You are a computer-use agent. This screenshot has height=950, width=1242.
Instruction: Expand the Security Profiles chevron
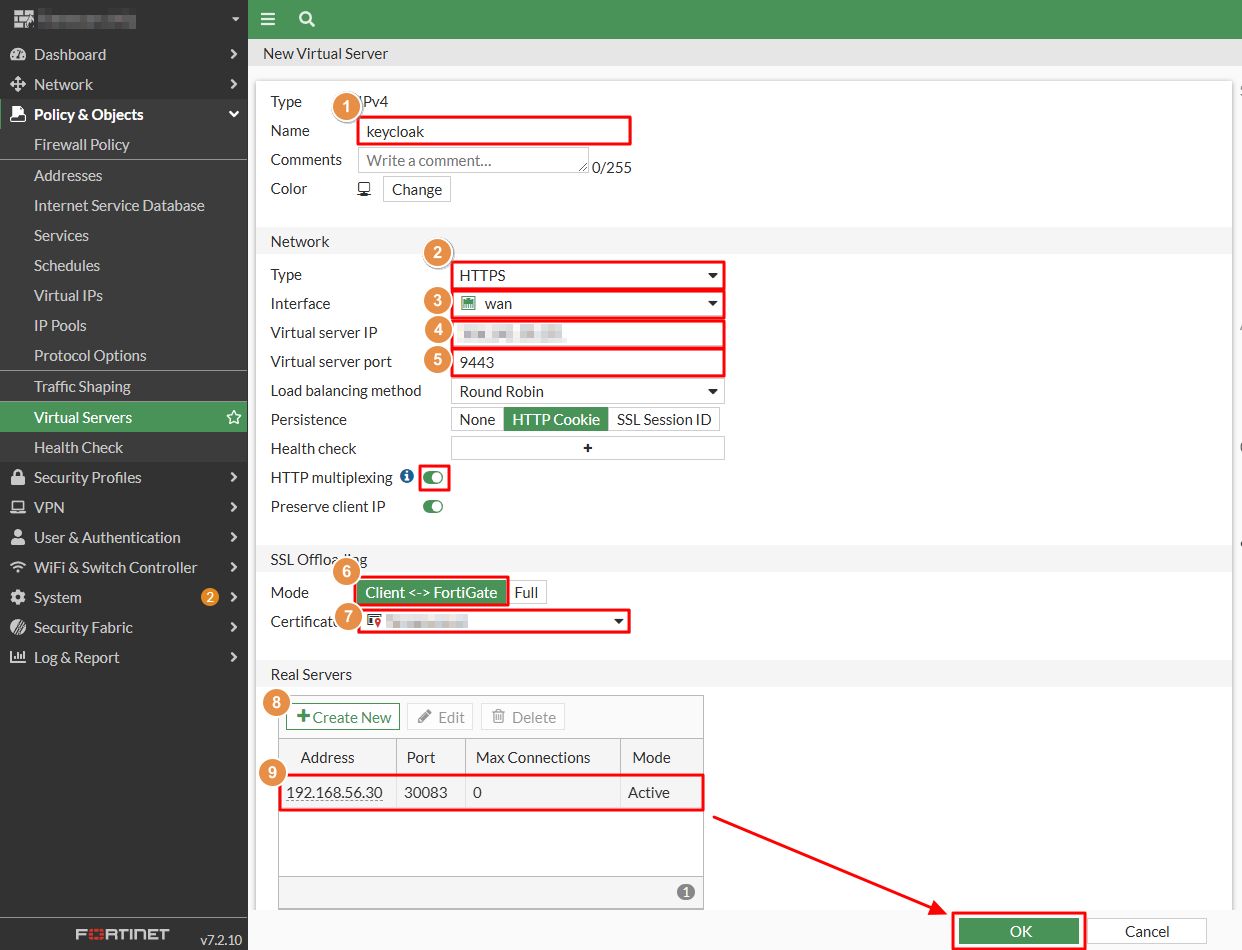click(233, 477)
